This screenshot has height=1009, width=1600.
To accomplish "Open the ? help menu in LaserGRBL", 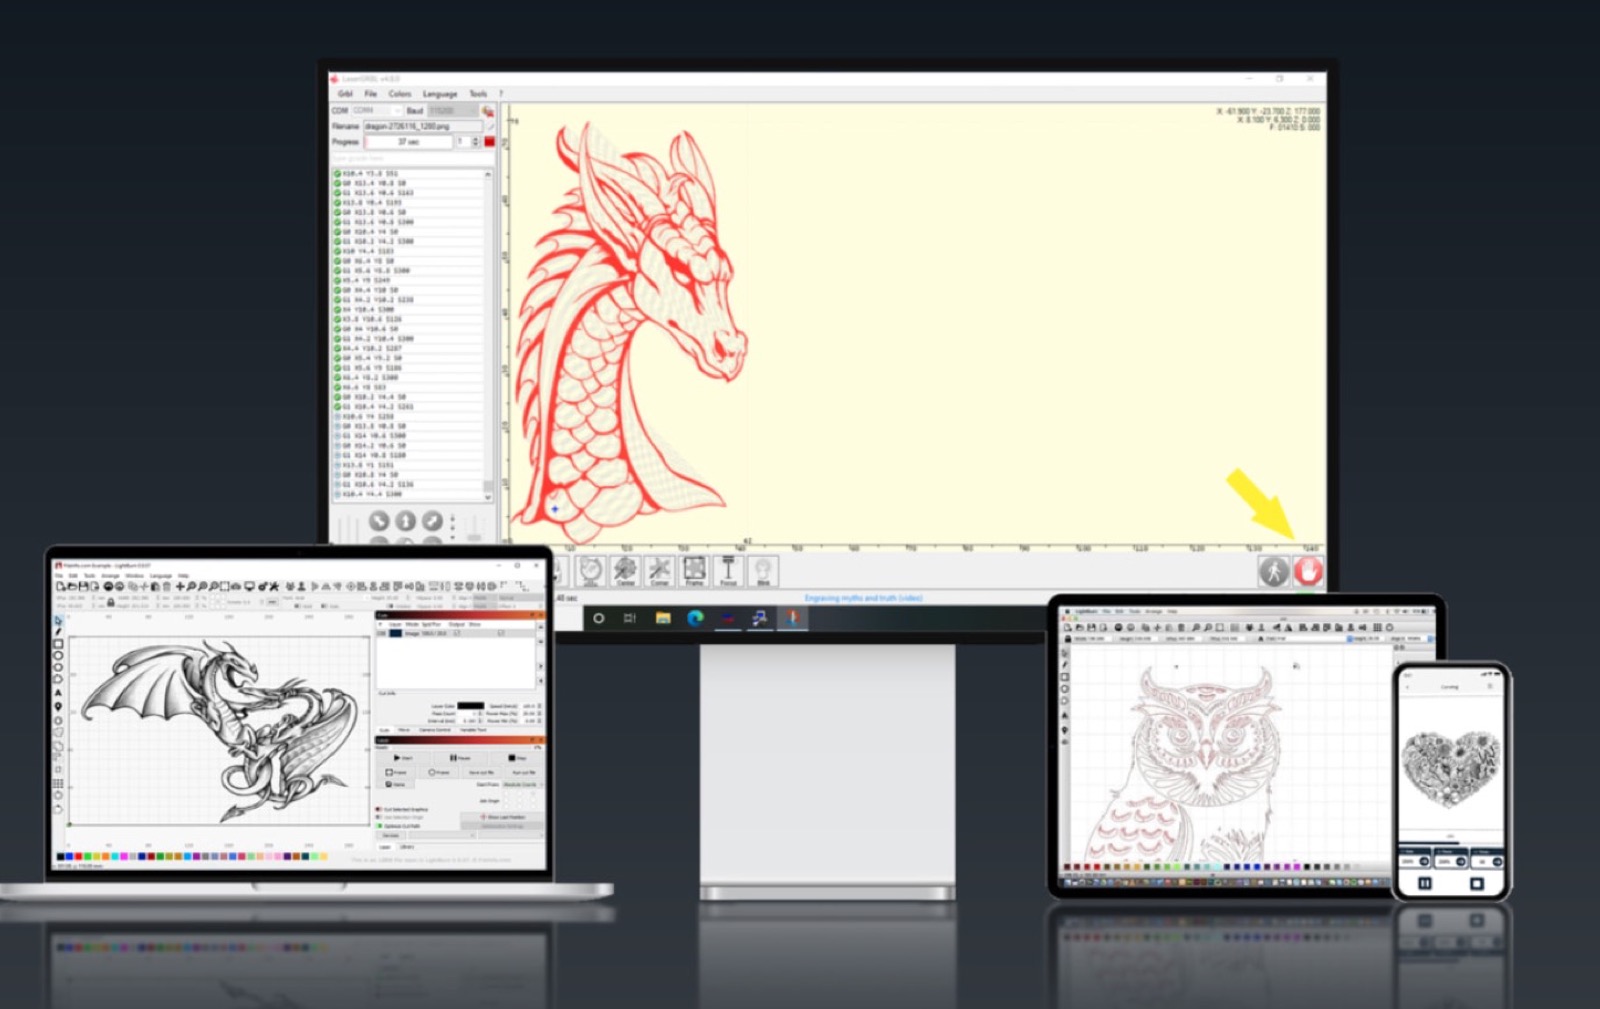I will 501,94.
